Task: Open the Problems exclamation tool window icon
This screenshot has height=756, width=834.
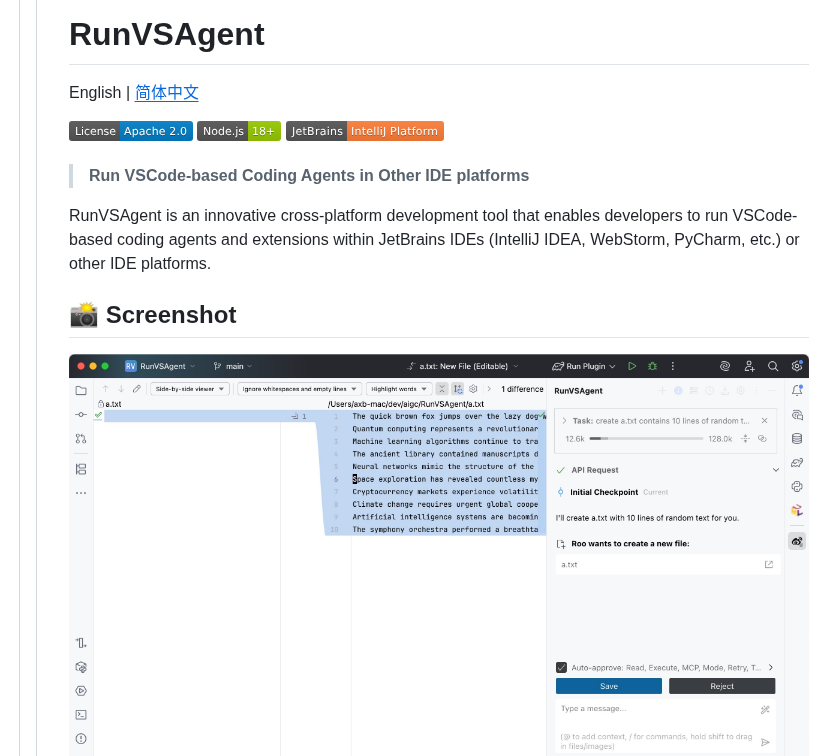Action: click(81, 738)
